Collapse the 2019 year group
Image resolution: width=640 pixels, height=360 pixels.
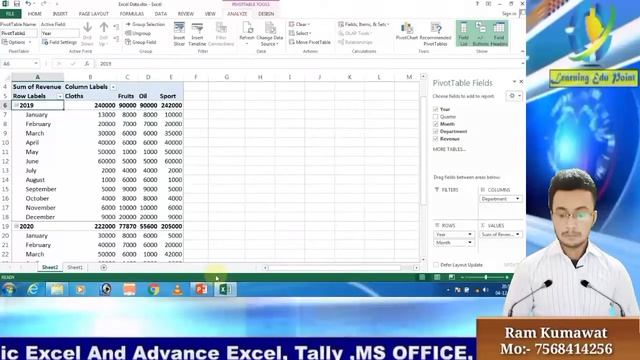[16, 105]
